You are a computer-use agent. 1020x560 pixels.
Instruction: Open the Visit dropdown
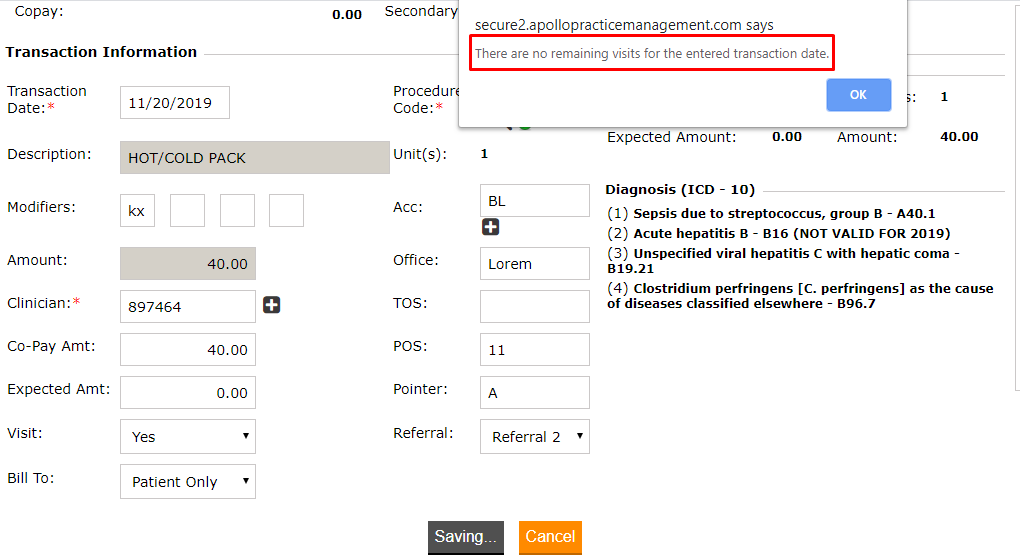(188, 437)
